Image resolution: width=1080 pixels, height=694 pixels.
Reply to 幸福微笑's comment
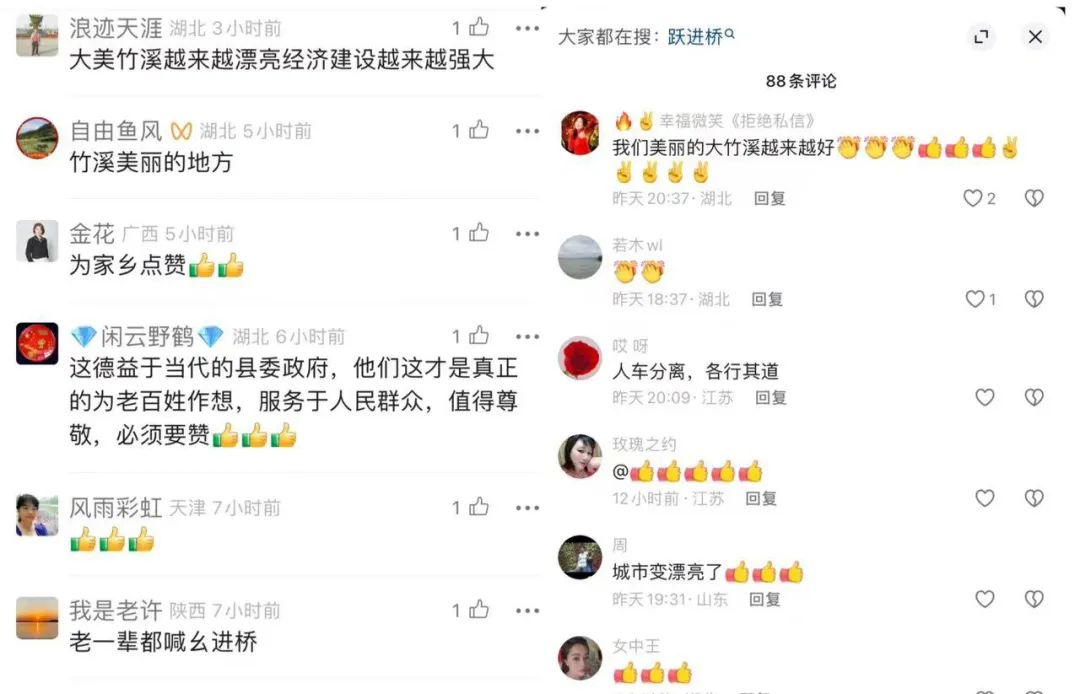769,198
